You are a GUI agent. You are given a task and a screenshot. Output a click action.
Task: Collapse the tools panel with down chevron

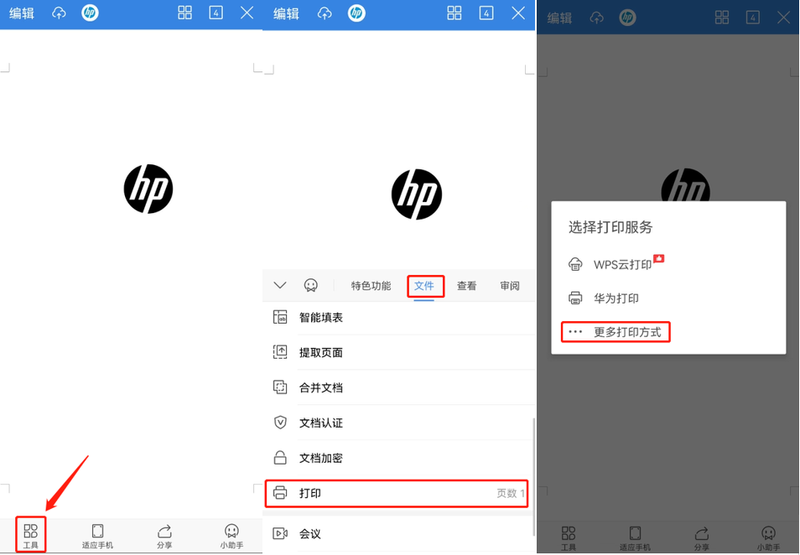280,285
